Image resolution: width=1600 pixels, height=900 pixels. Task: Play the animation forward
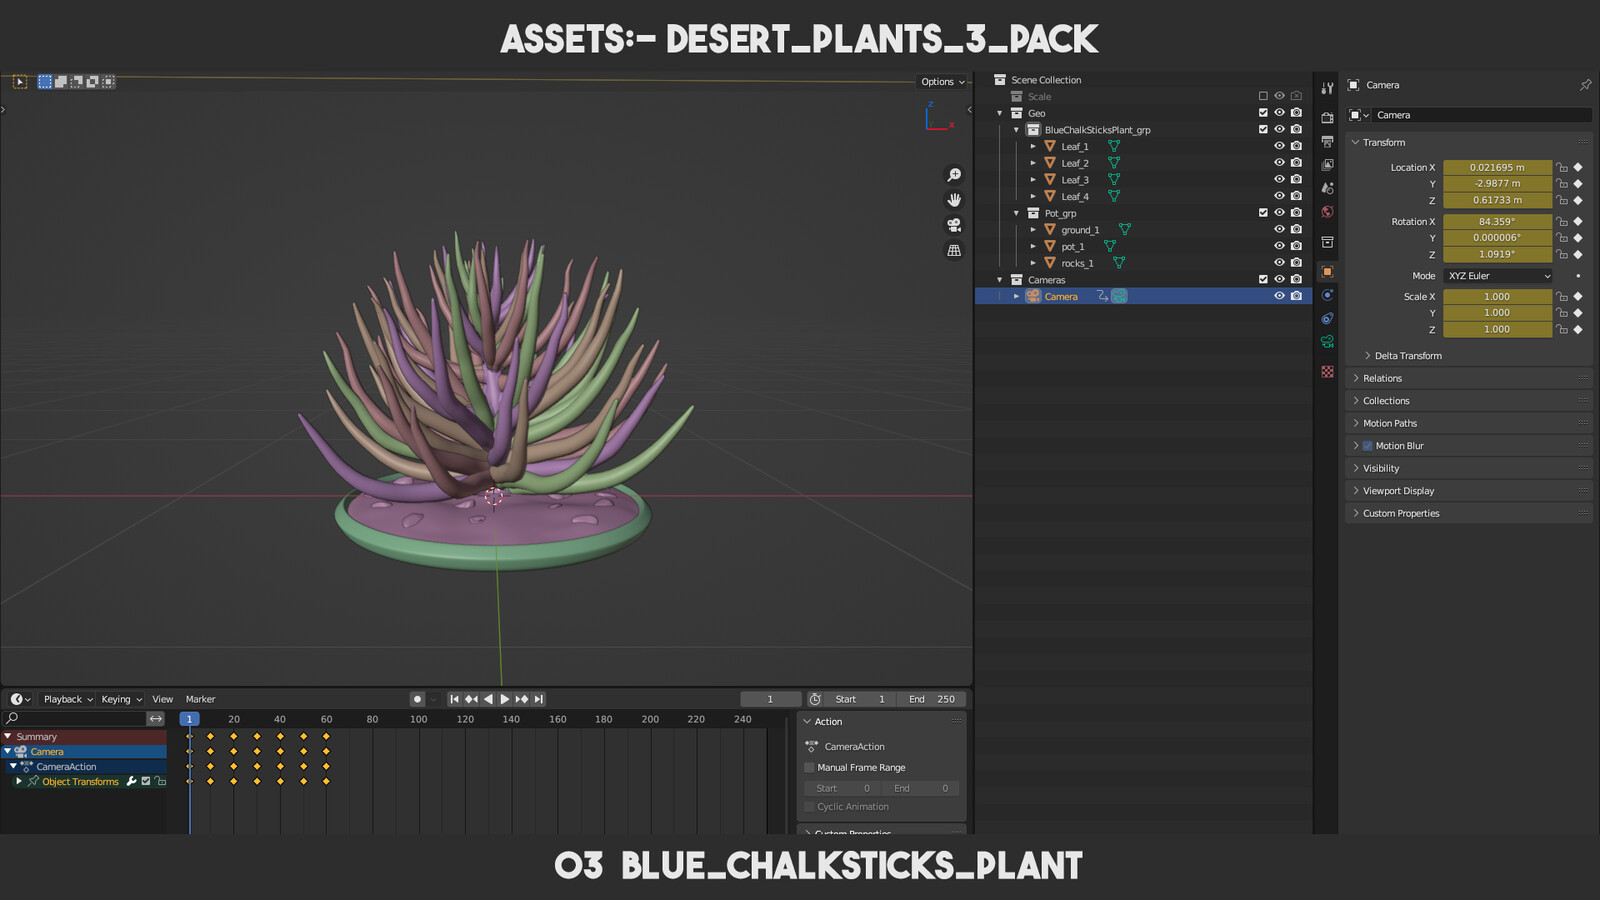tap(504, 699)
